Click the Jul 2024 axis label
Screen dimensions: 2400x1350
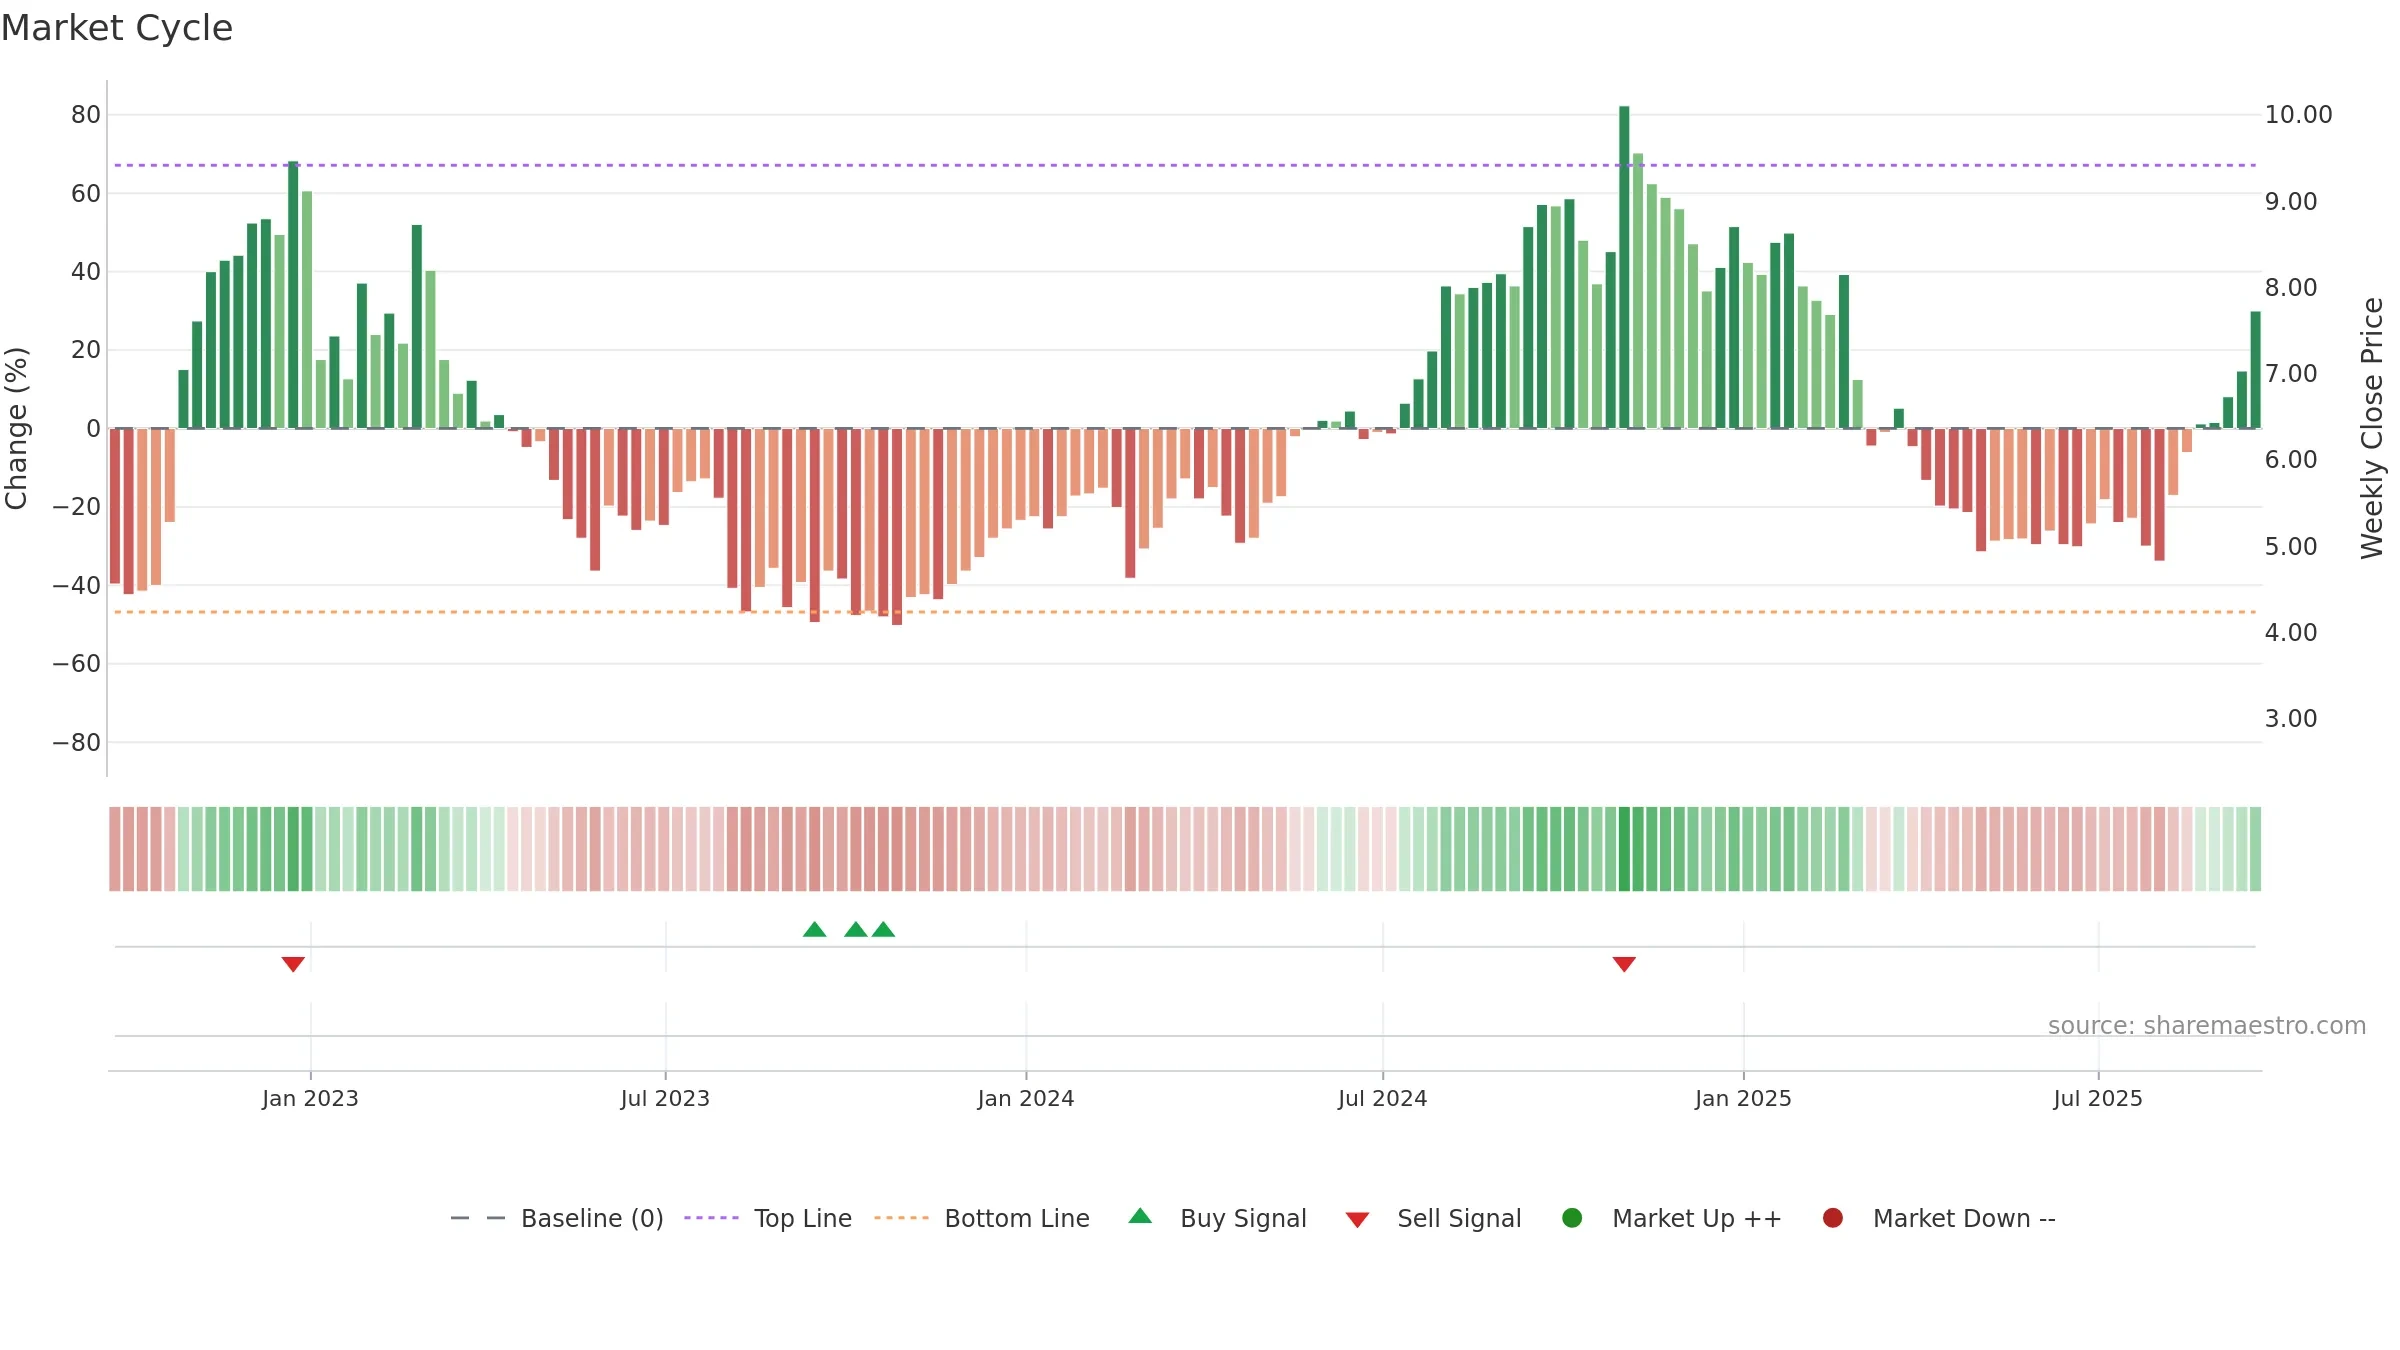(1383, 1098)
